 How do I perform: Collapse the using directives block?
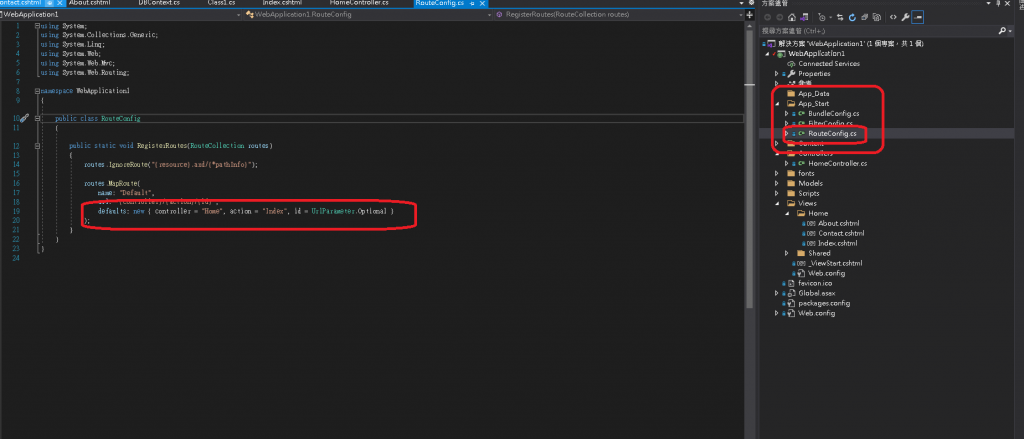(x=37, y=25)
